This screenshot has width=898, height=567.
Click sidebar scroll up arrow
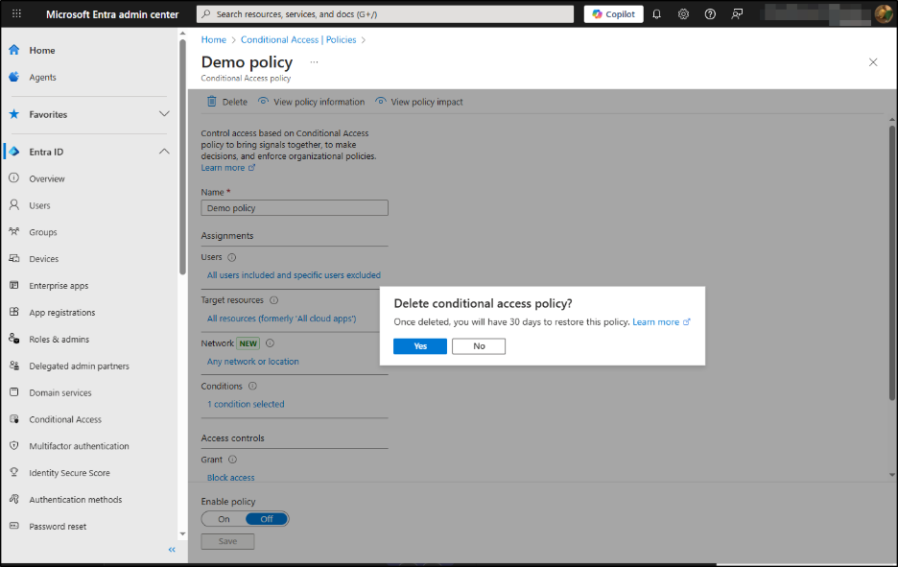[x=183, y=34]
